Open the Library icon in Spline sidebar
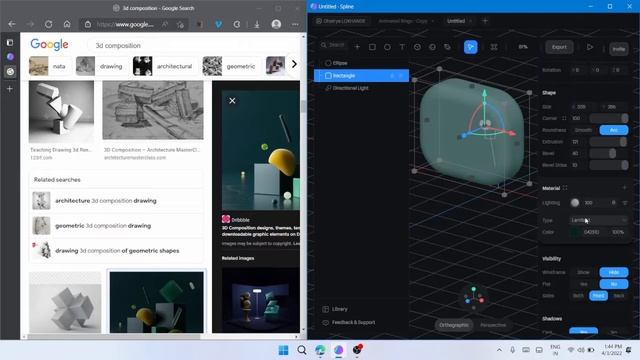 pos(325,309)
